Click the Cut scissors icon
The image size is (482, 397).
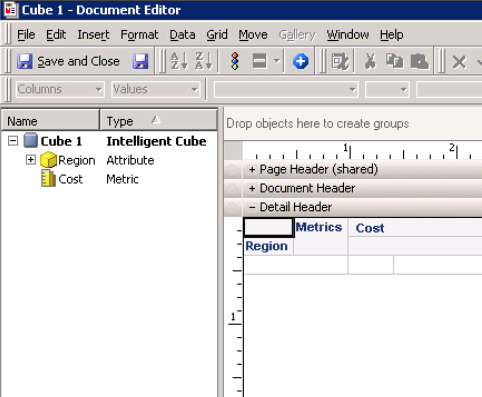[370, 61]
